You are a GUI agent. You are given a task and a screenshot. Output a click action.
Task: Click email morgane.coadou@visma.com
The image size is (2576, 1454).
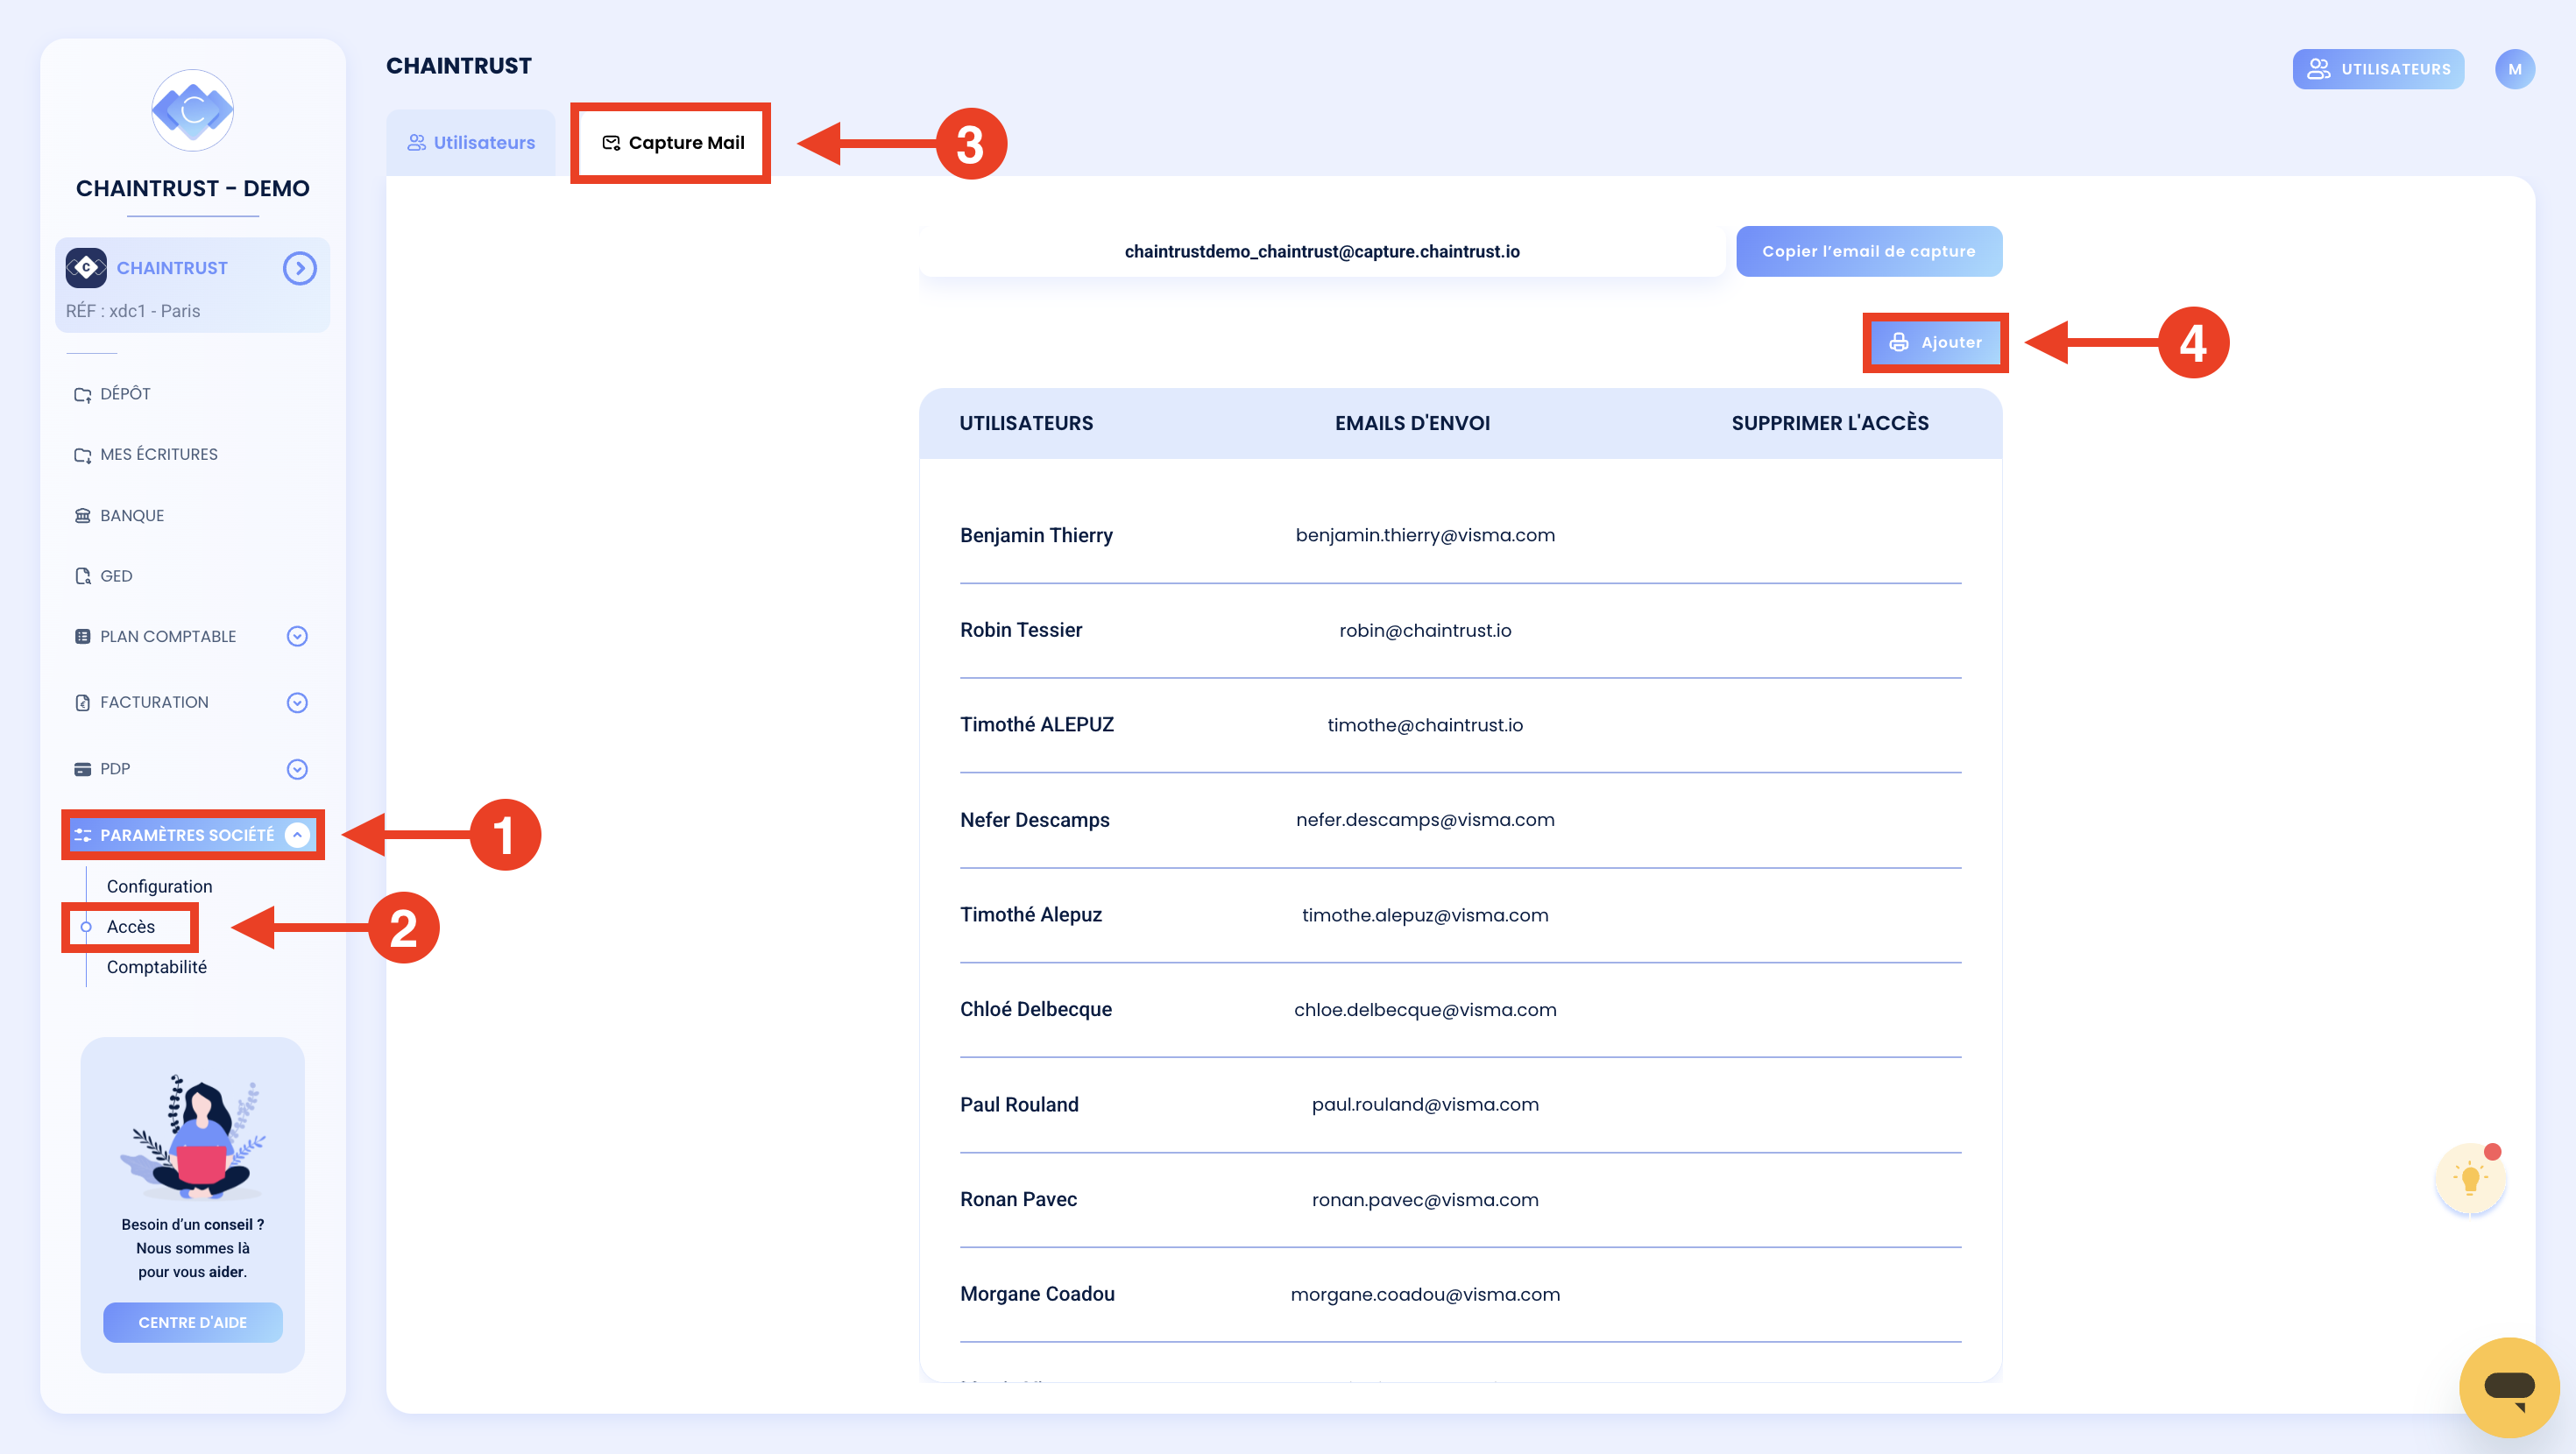[1425, 1294]
